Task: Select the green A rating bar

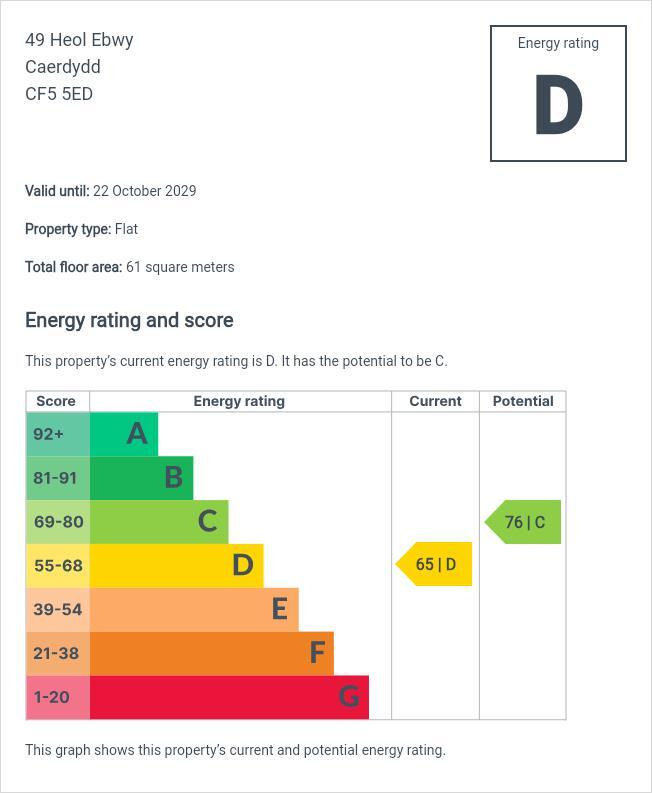Action: point(124,434)
